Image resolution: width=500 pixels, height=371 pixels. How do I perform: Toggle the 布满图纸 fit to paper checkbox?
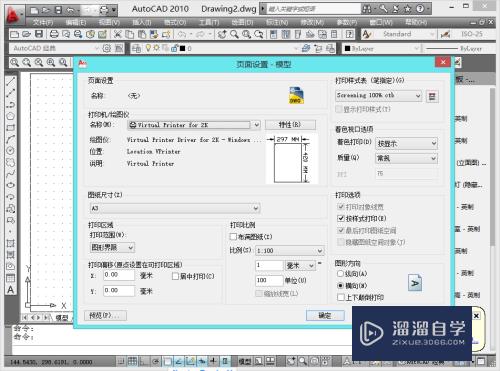pos(233,237)
